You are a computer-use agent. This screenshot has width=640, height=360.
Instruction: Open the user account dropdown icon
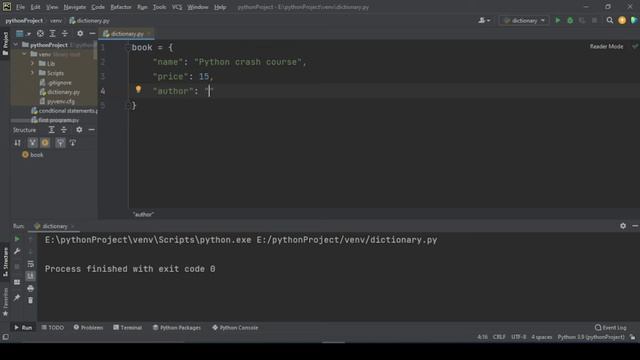pos(484,20)
